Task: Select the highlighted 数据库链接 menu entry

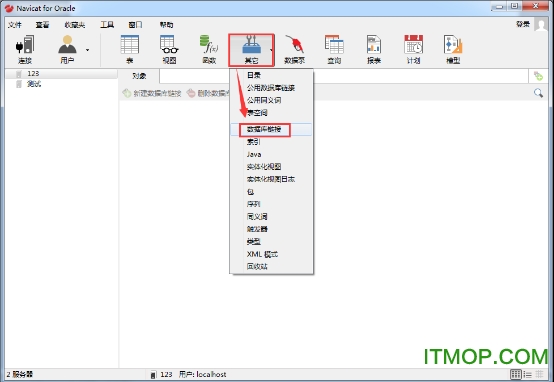Action: pos(271,129)
